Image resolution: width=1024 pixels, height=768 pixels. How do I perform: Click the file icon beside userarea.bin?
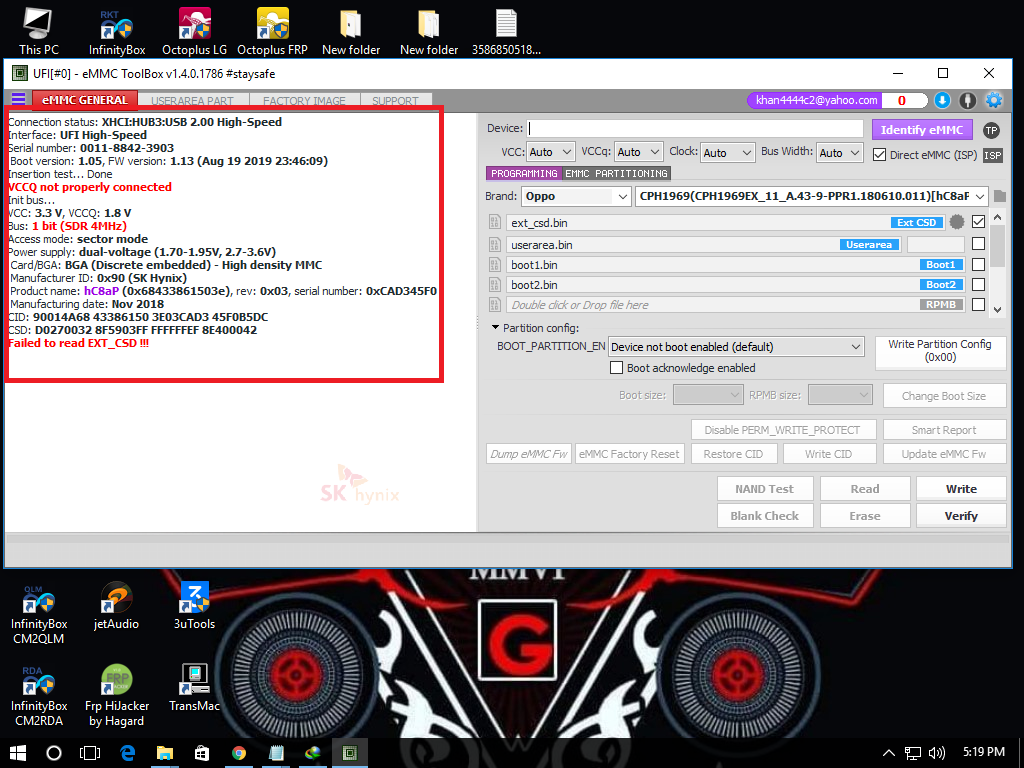pos(494,245)
